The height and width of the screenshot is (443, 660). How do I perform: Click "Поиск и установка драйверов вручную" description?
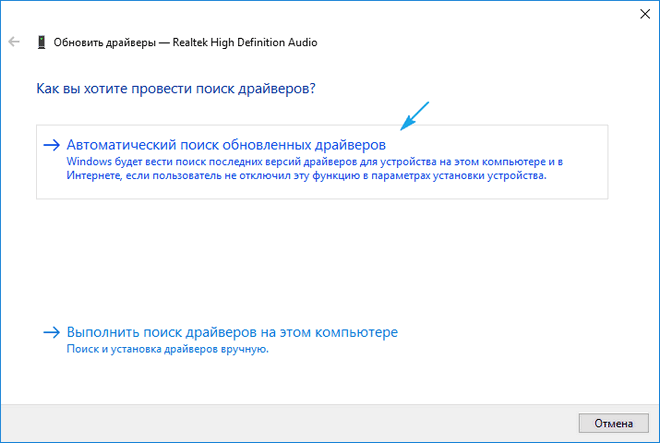point(168,351)
